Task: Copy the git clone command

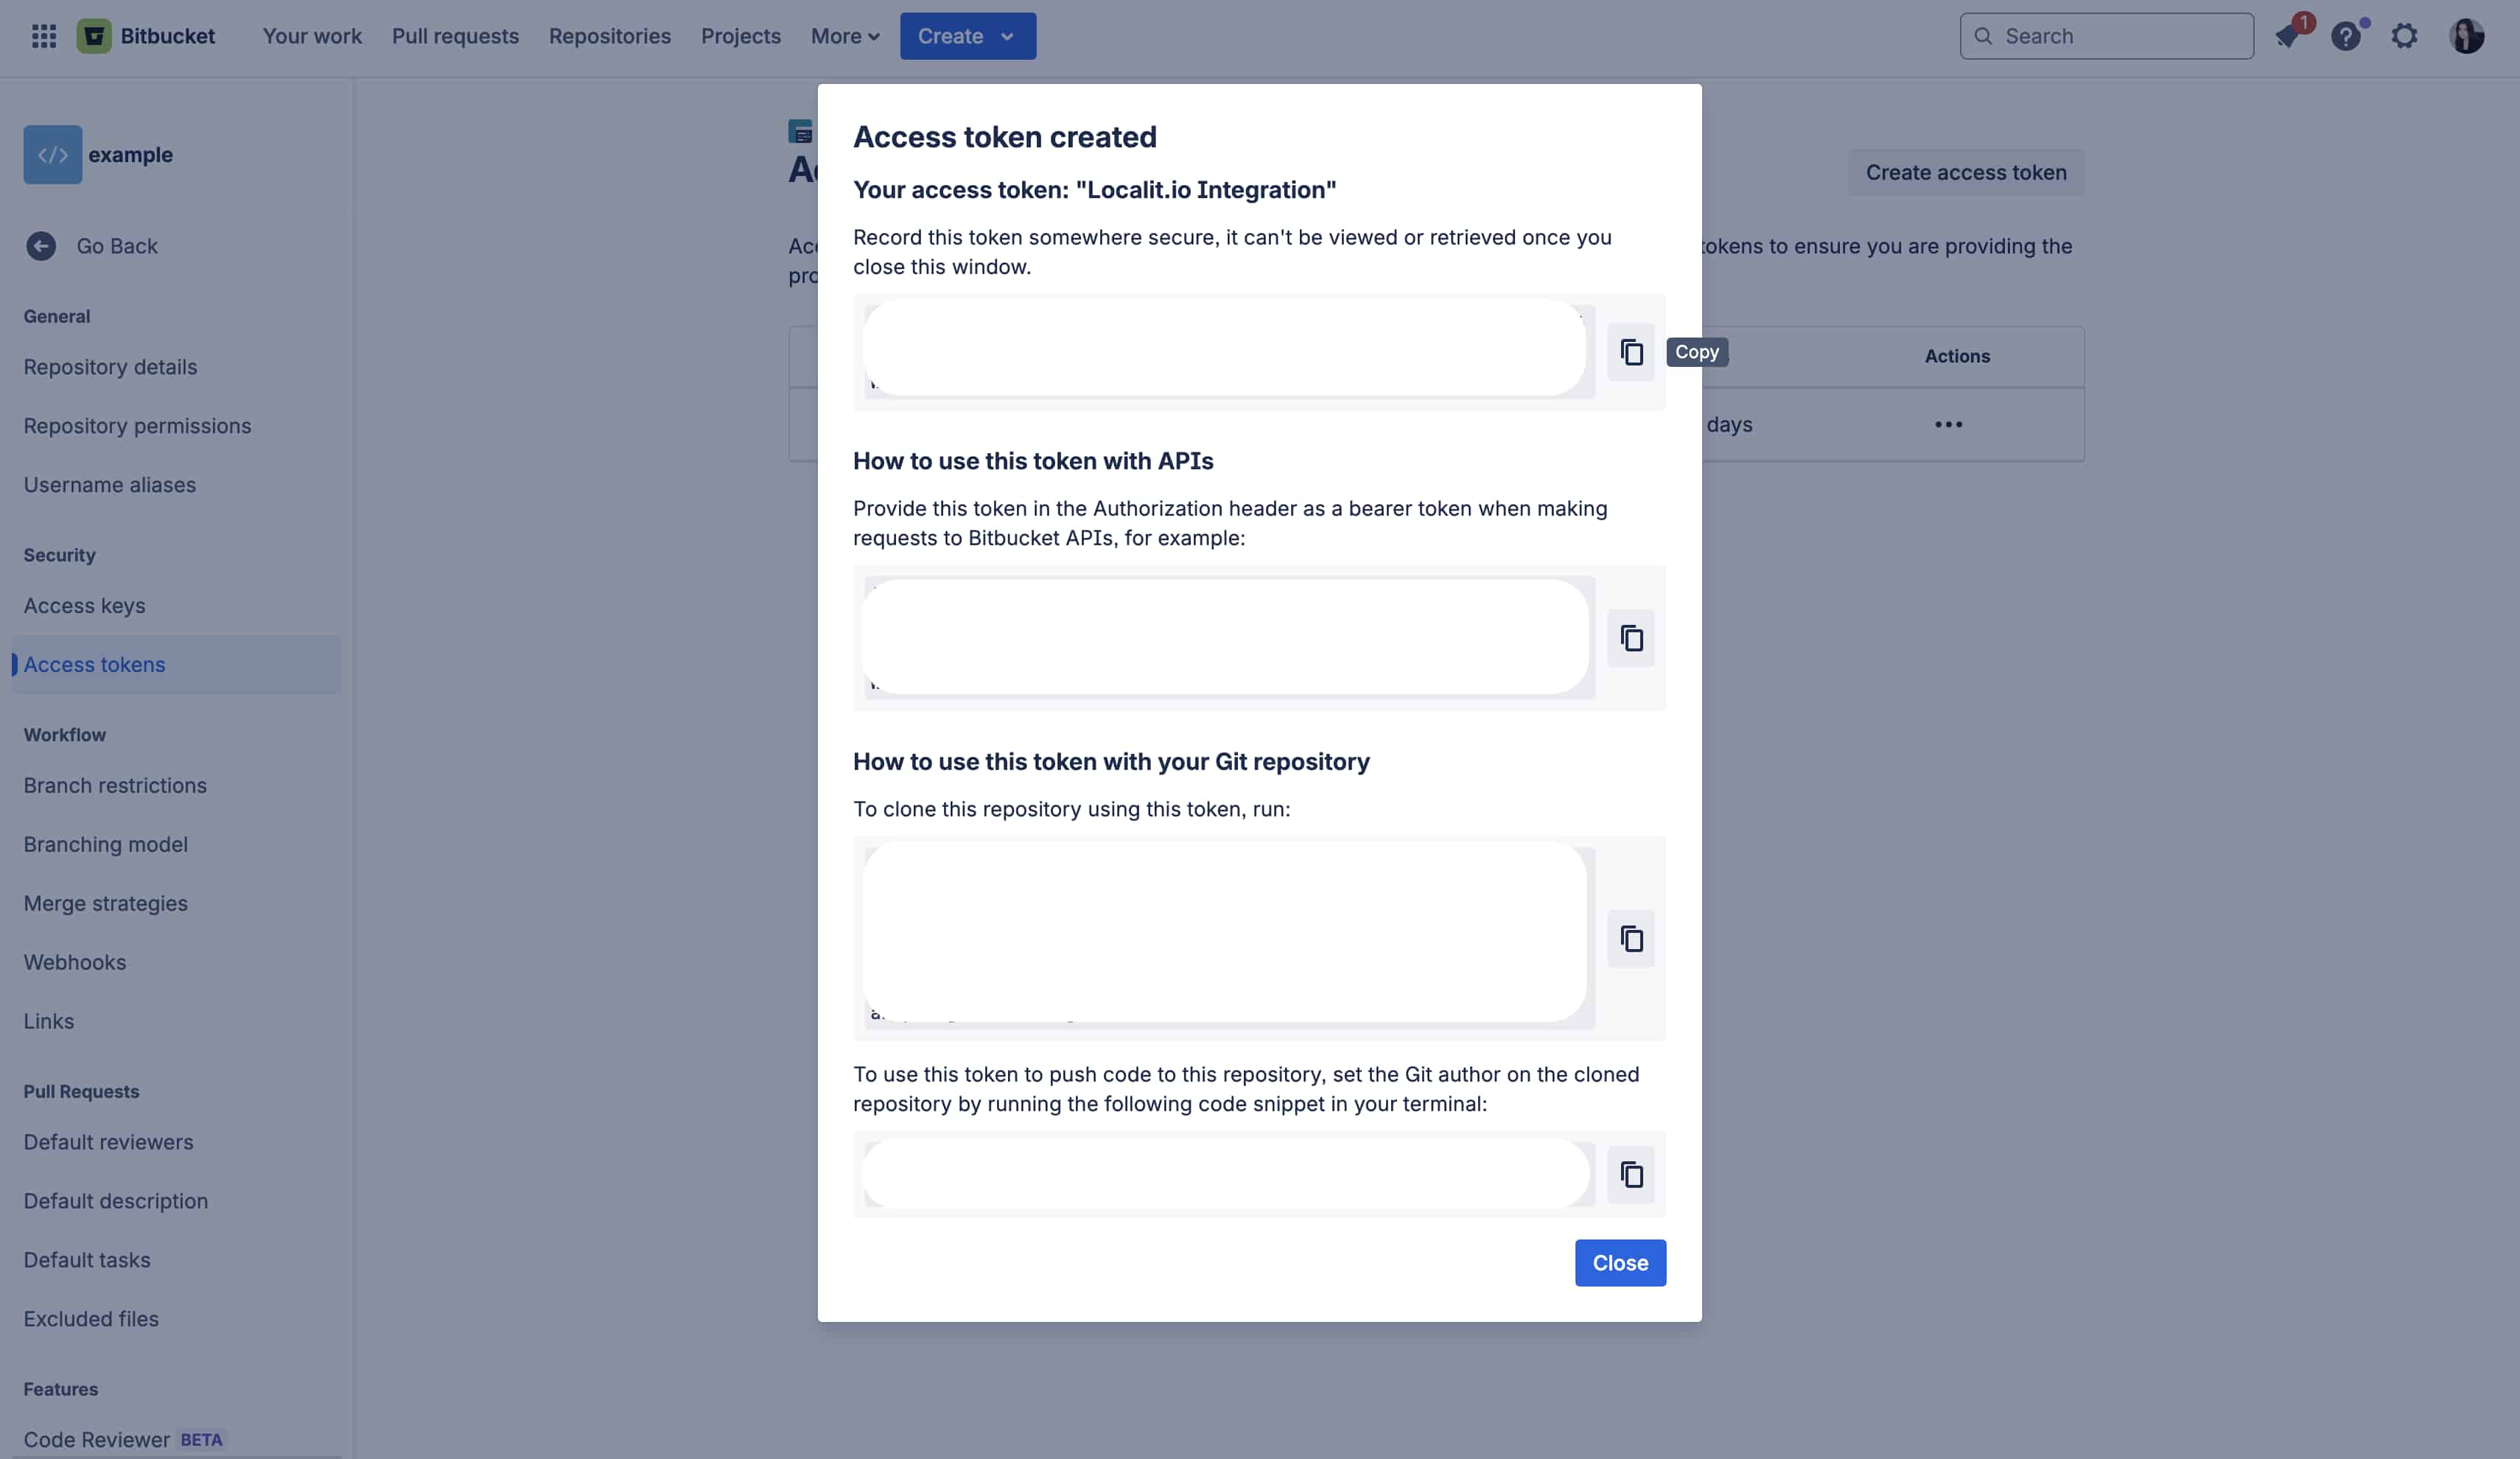Action: pyautogui.click(x=1630, y=938)
